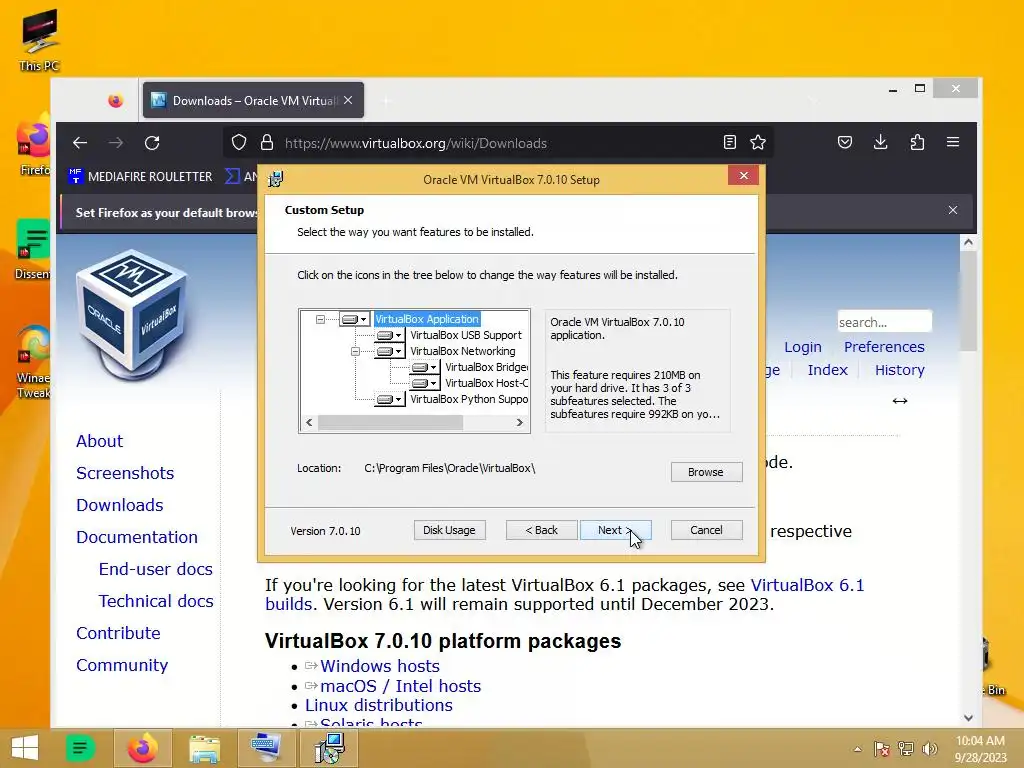Open Firefox application menu
The width and height of the screenshot is (1024, 768).
click(953, 142)
